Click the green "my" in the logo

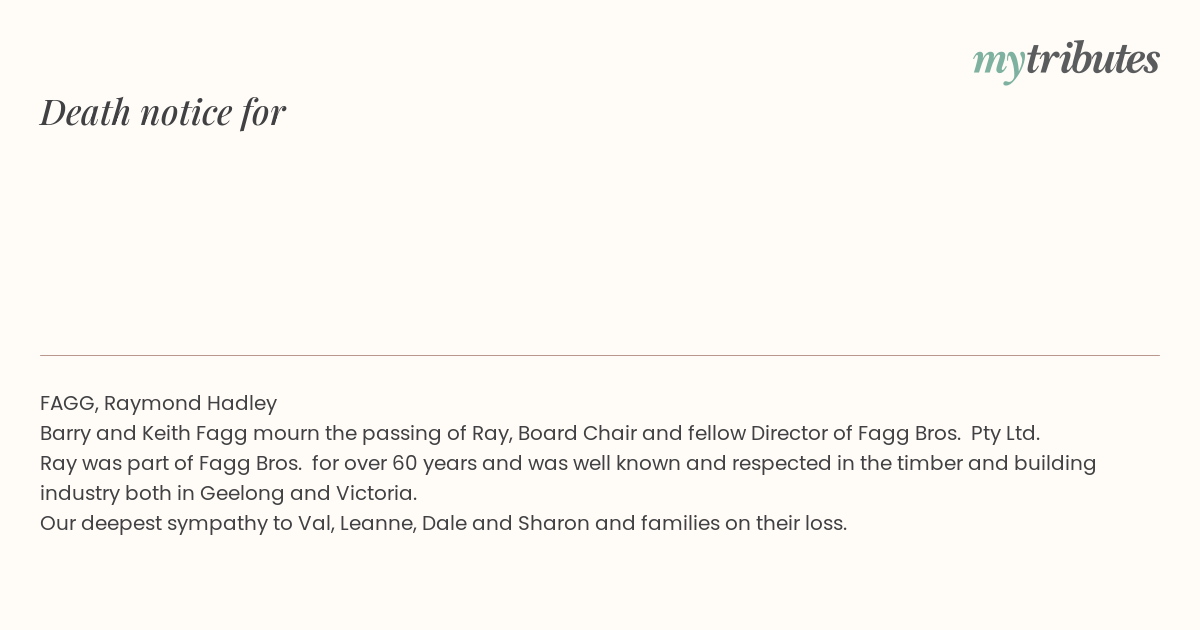(x=998, y=62)
